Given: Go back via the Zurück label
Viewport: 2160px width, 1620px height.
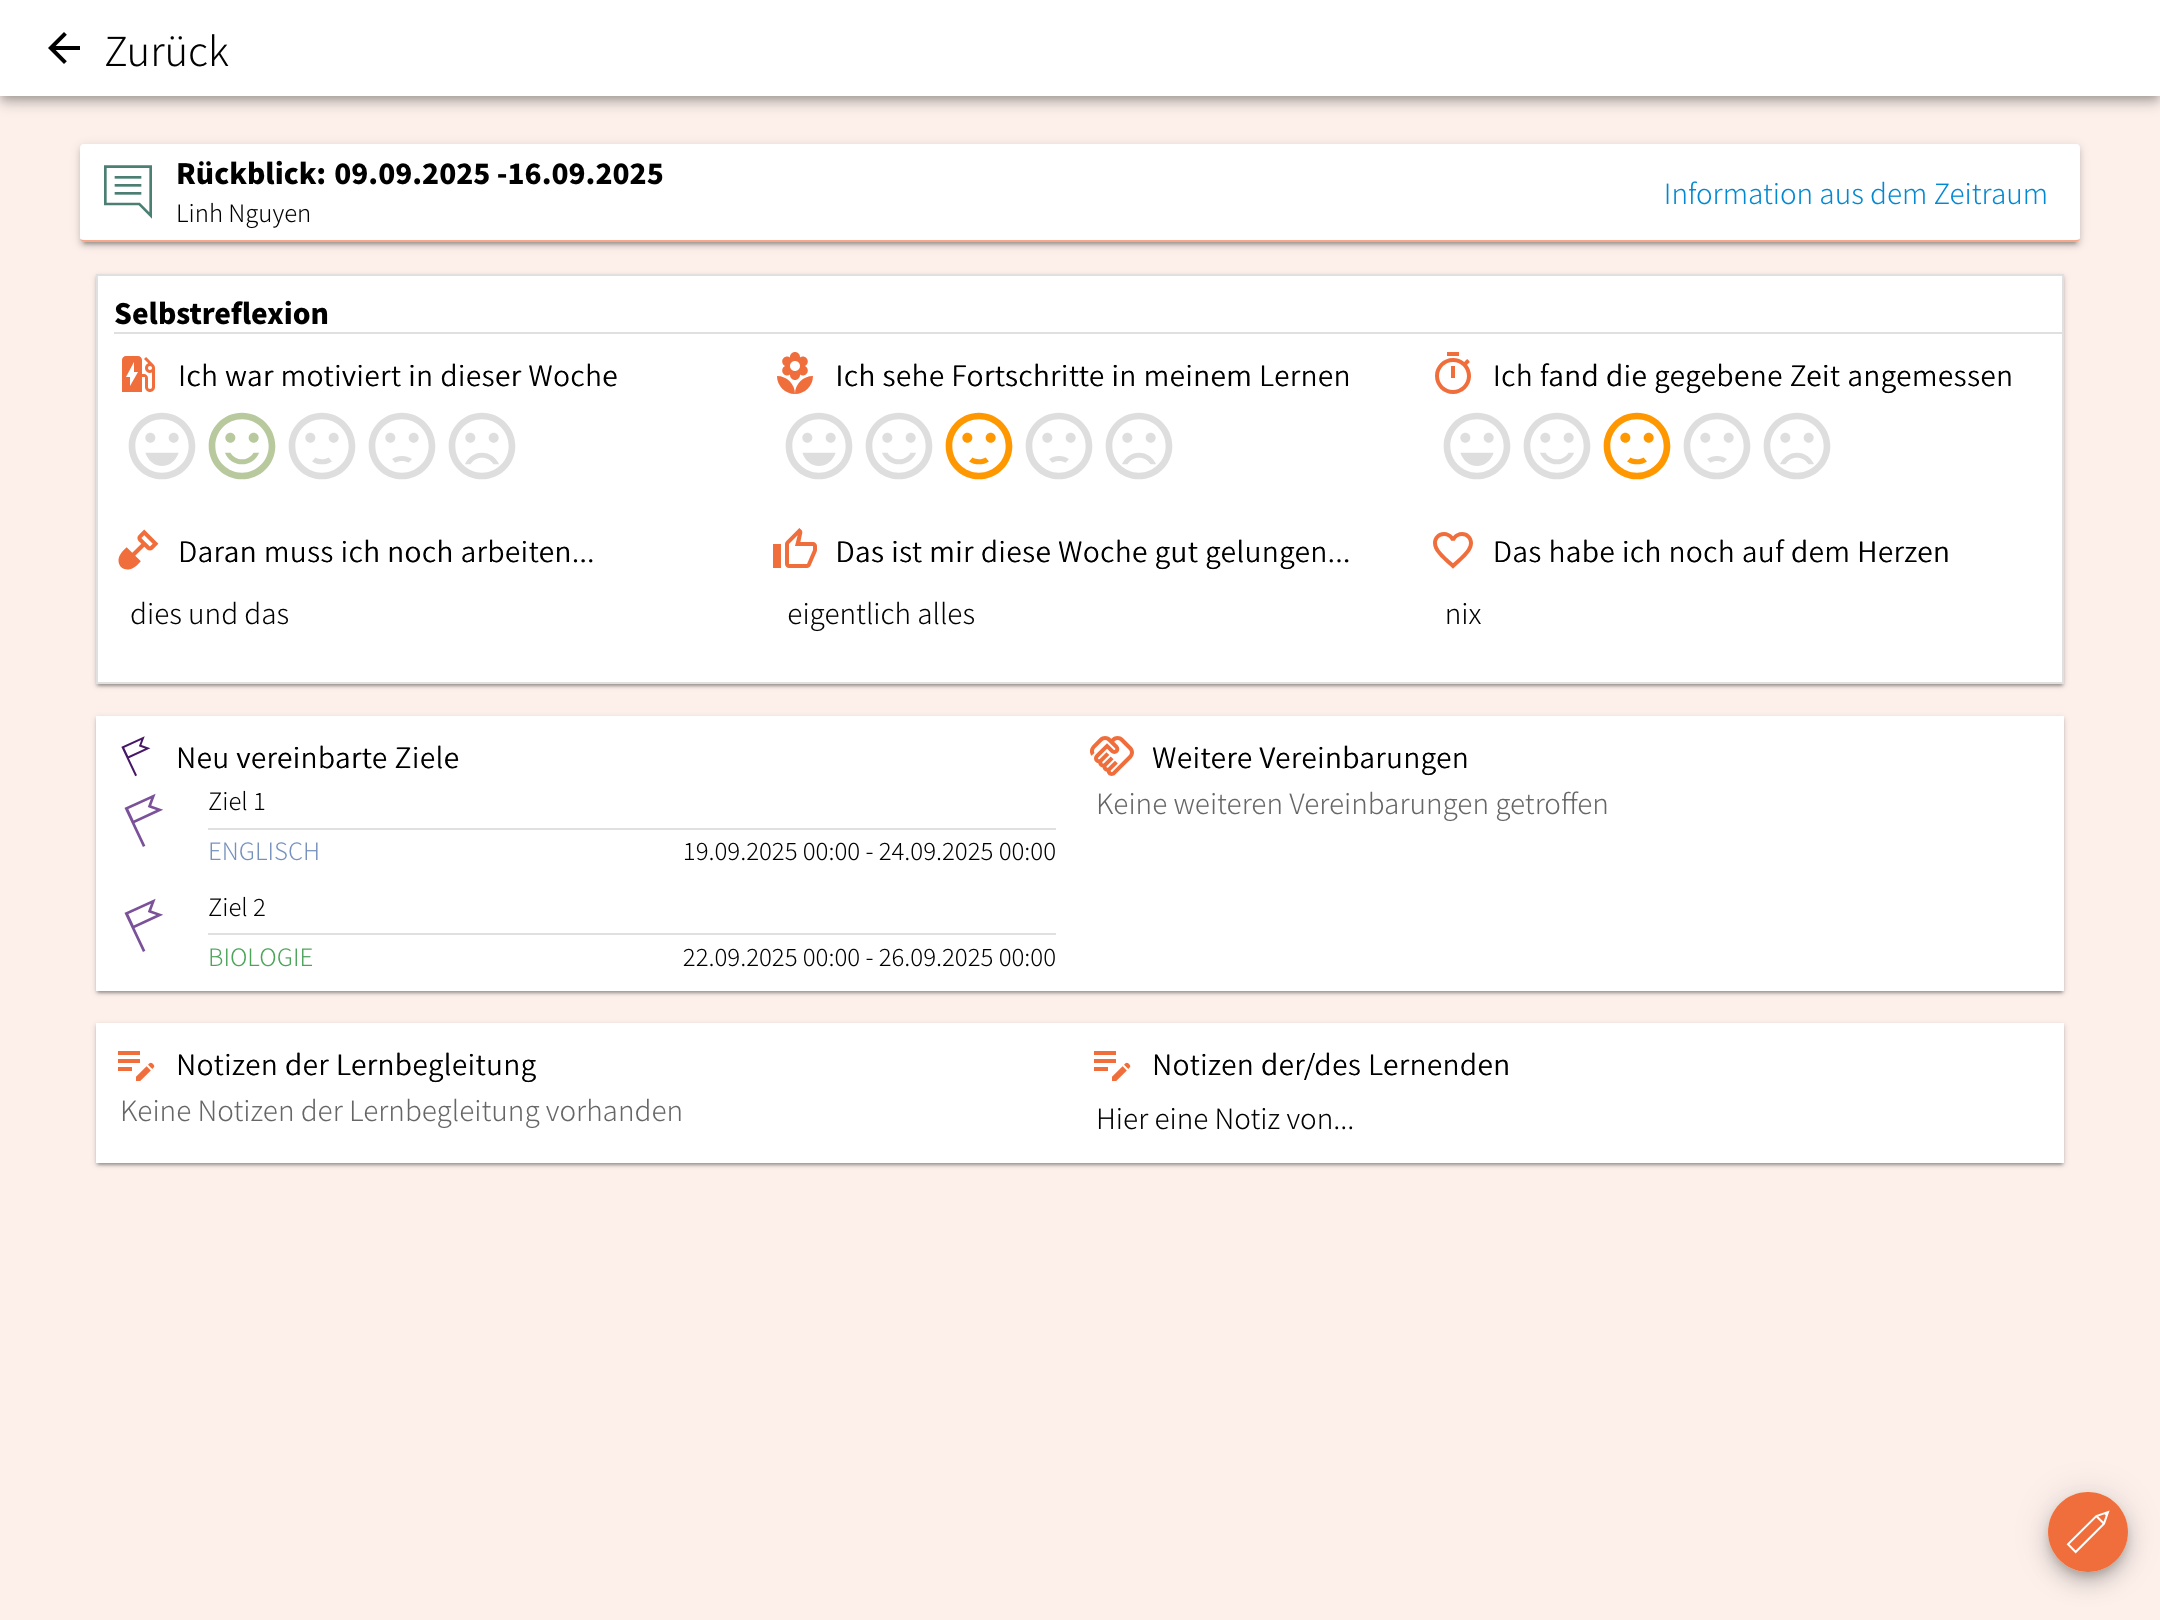Looking at the screenshot, I should pyautogui.click(x=166, y=52).
